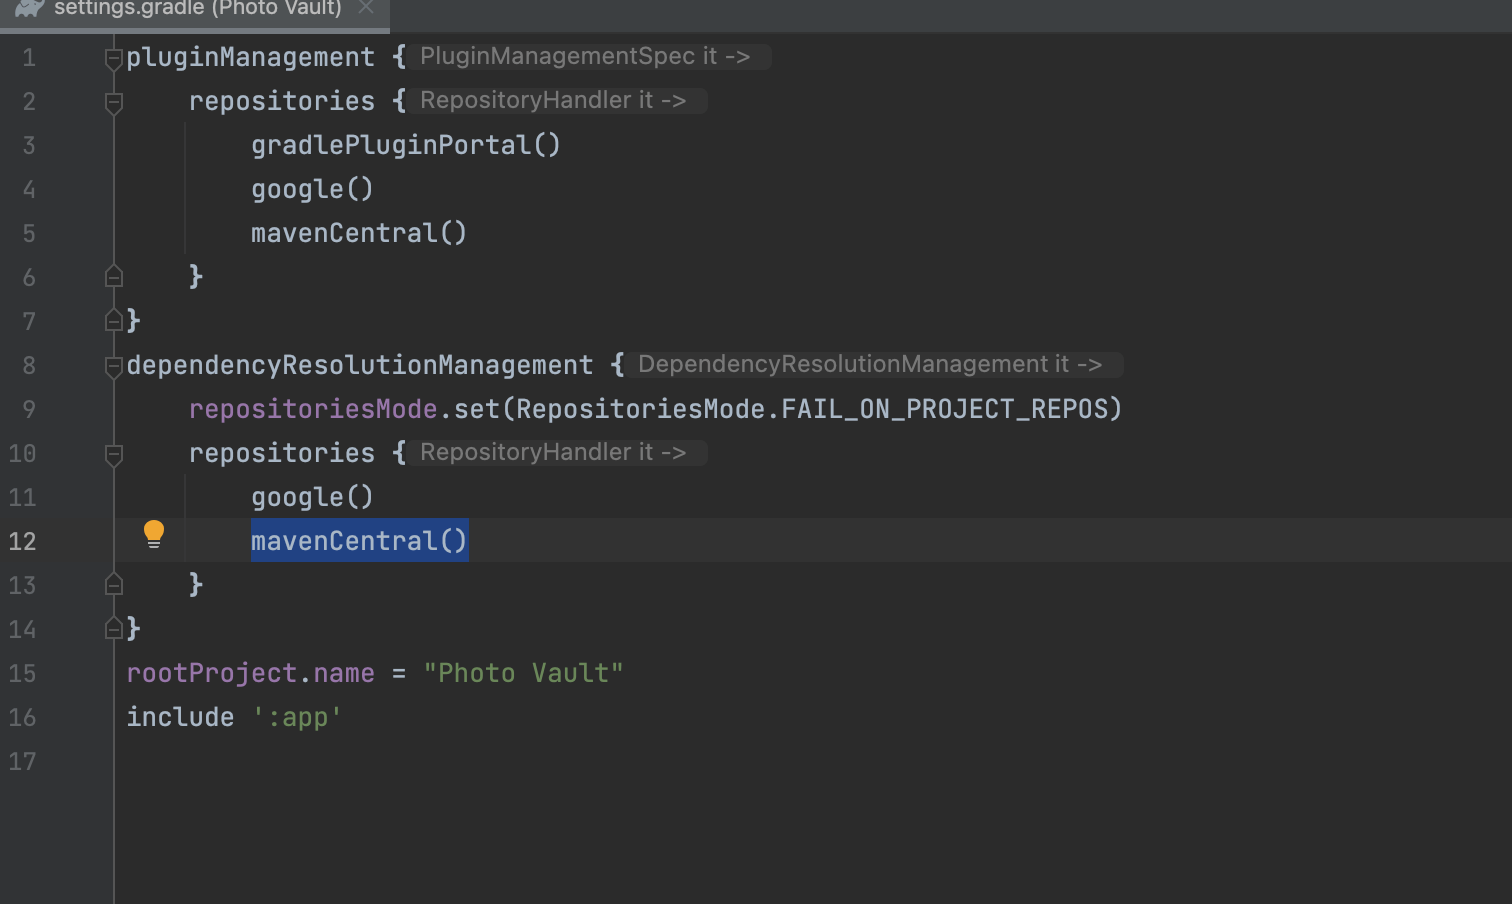Collapse the pluginManagement block from the gutter
The height and width of the screenshot is (904, 1512).
coord(113,57)
